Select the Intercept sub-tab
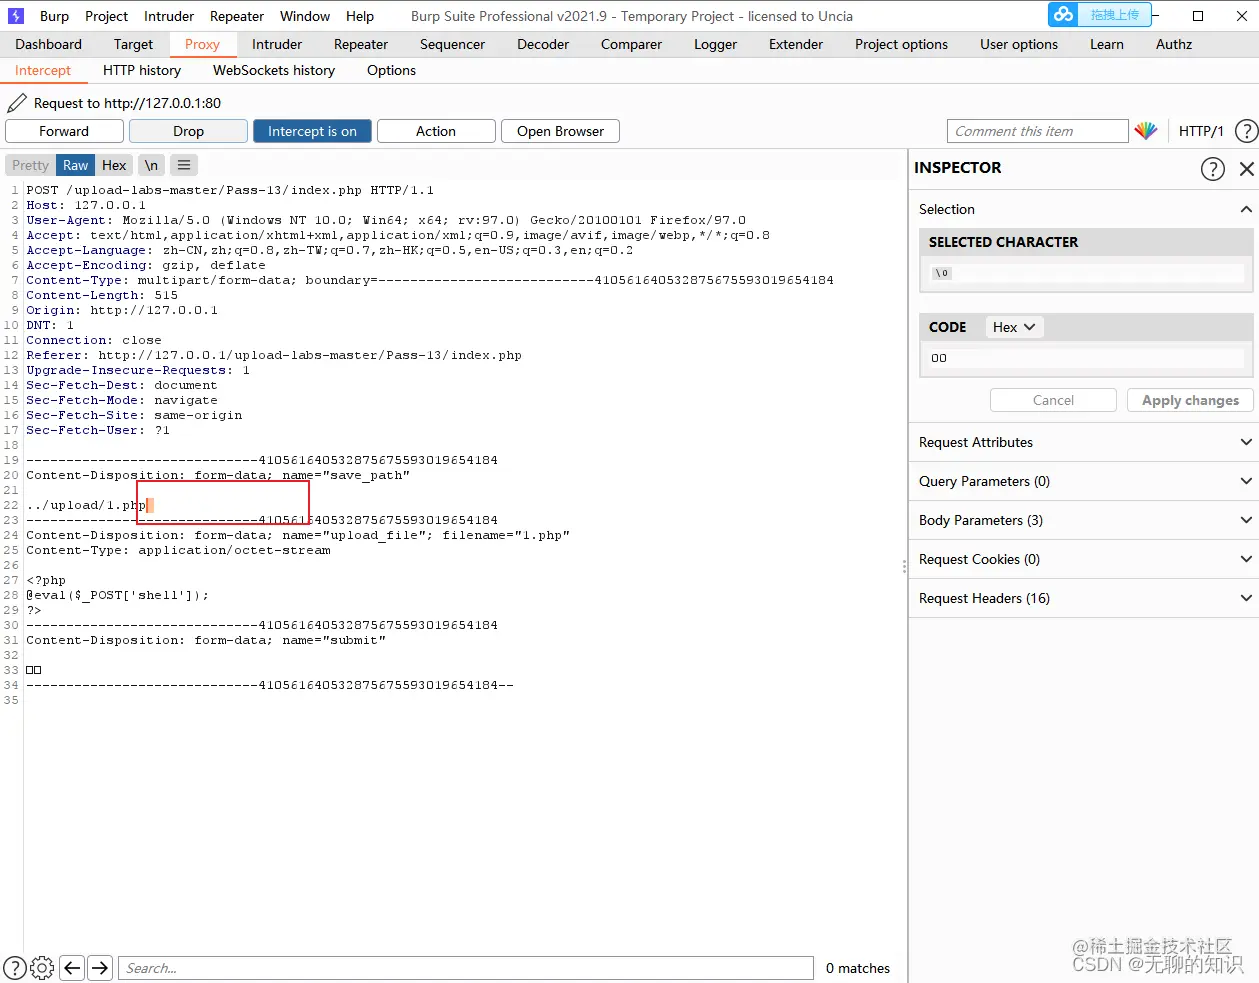1259x983 pixels. point(43,70)
